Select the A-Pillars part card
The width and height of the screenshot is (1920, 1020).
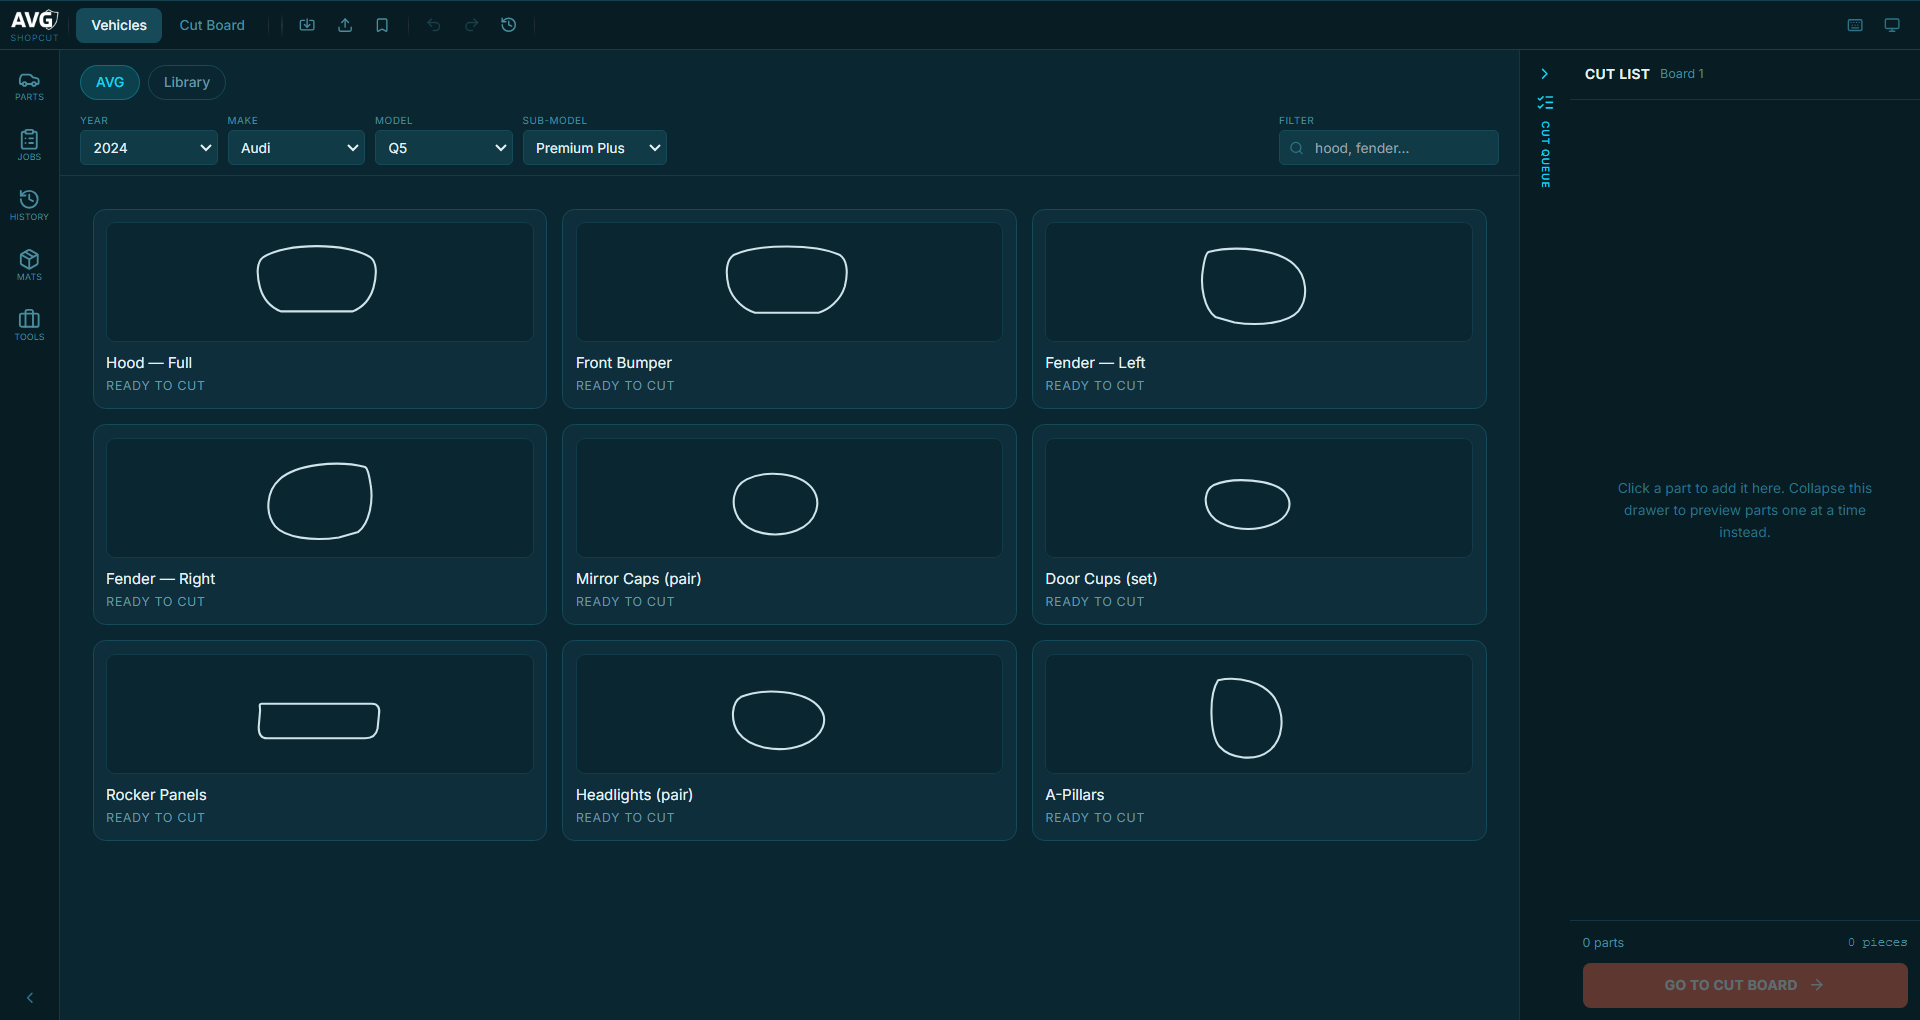point(1259,741)
